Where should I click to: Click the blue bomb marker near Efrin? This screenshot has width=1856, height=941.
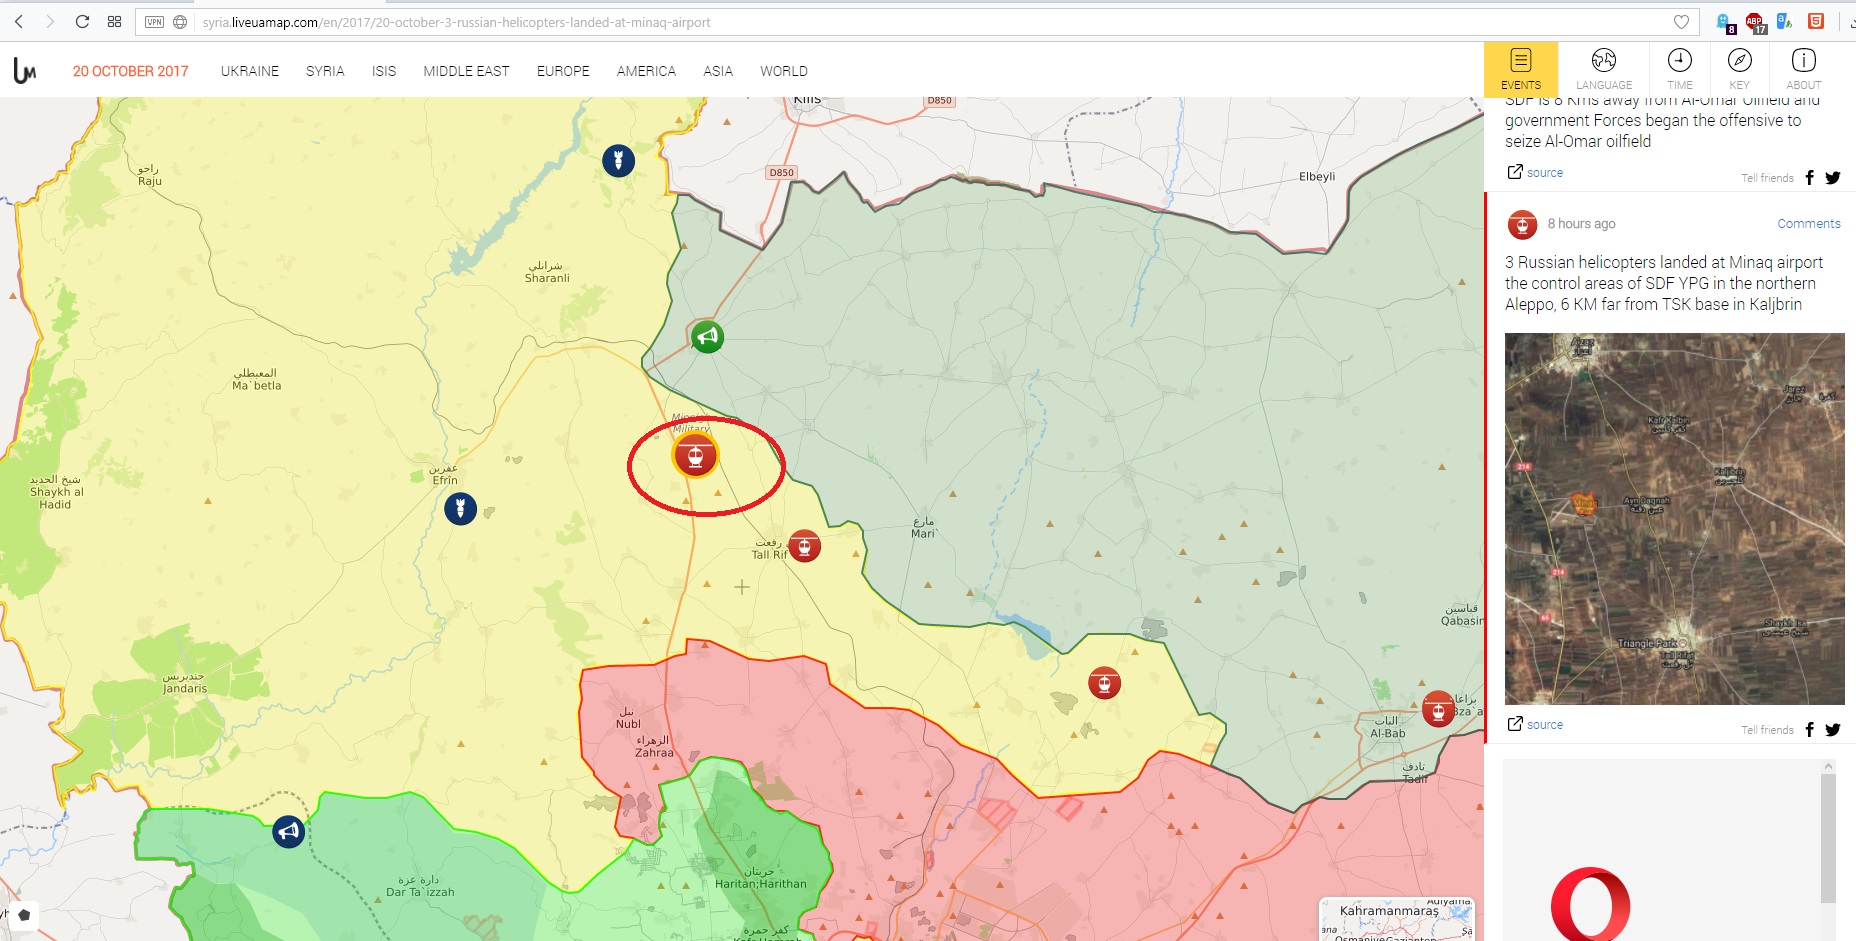(x=460, y=508)
